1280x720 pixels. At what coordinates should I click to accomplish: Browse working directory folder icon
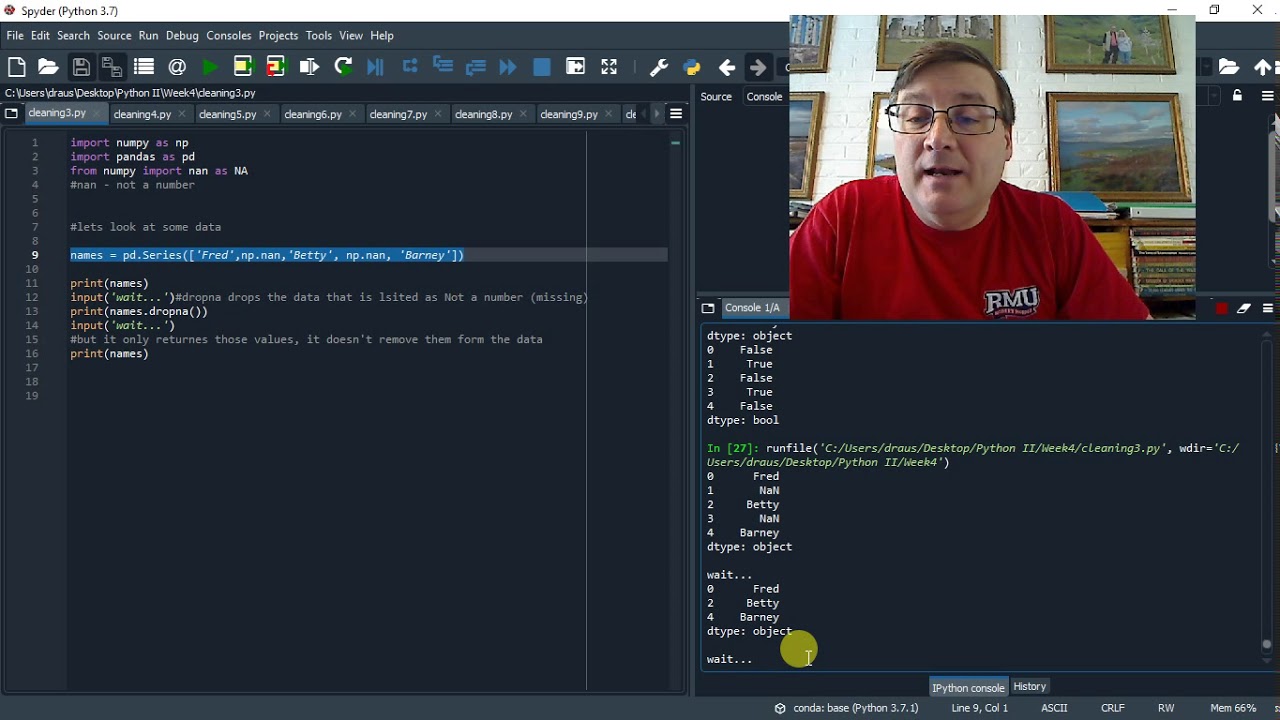(x=1229, y=67)
